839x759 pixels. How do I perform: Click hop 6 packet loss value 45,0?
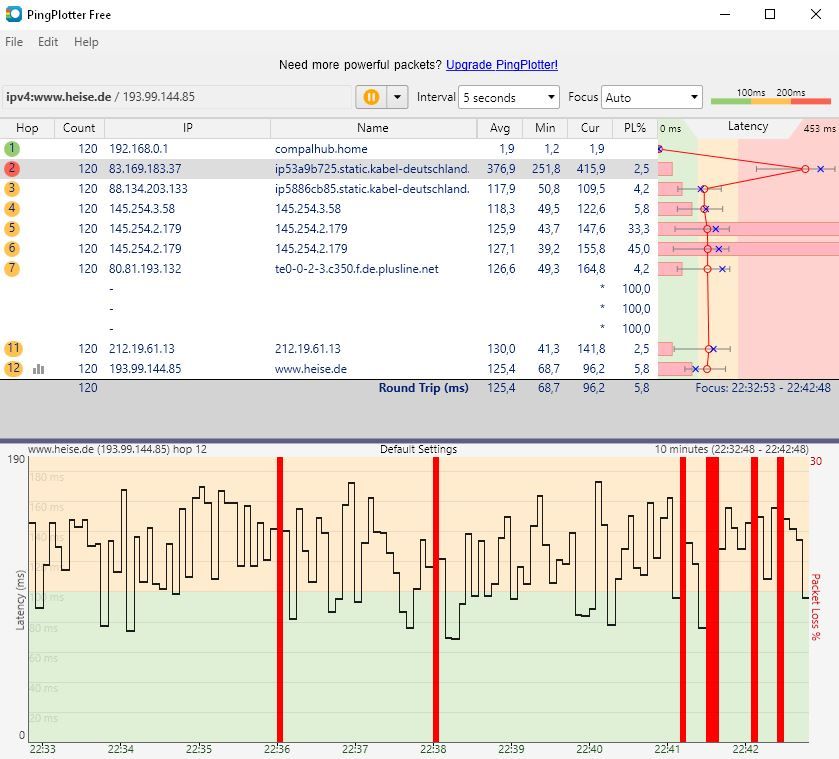(638, 248)
